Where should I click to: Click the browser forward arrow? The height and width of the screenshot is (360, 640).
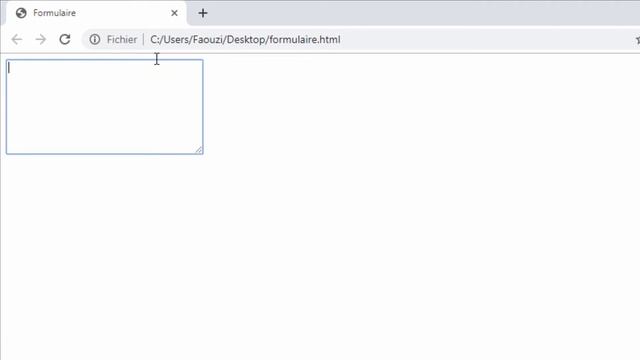tap(41, 40)
